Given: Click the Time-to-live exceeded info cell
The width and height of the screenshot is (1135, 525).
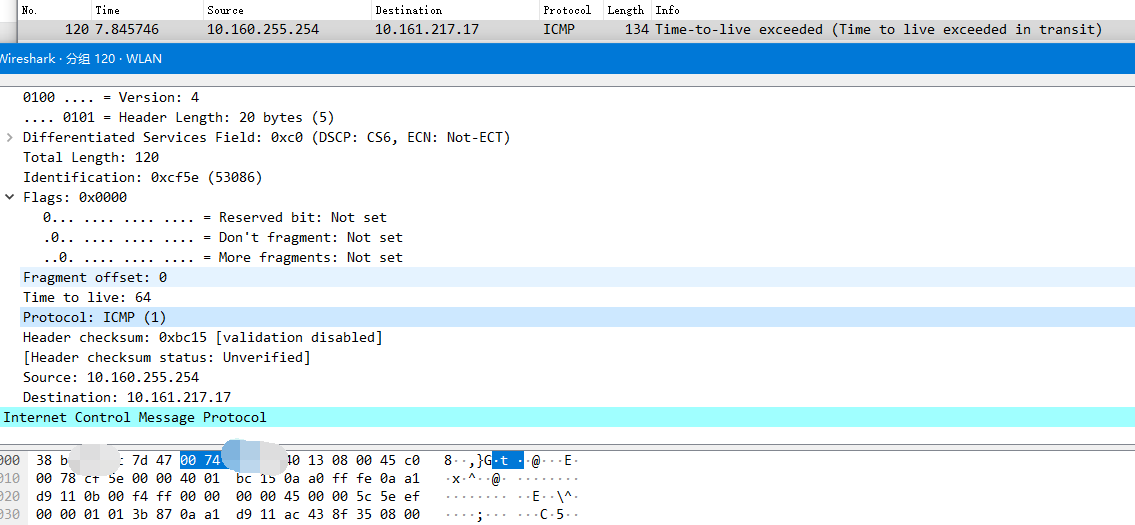Looking at the screenshot, I should click(x=879, y=30).
